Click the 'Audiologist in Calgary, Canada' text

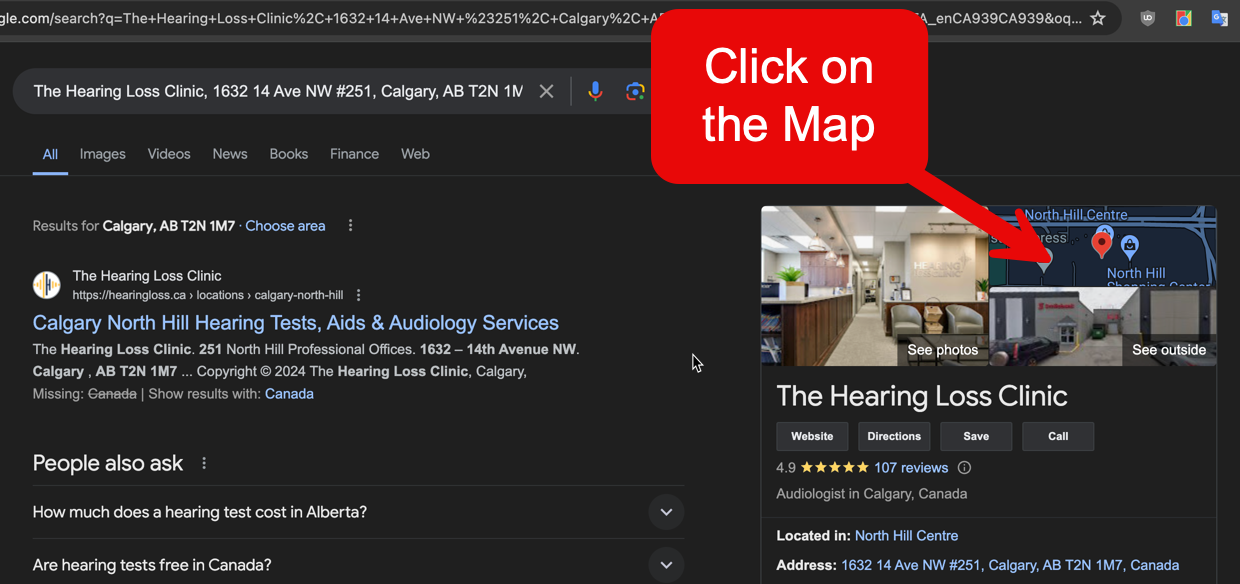(872, 494)
